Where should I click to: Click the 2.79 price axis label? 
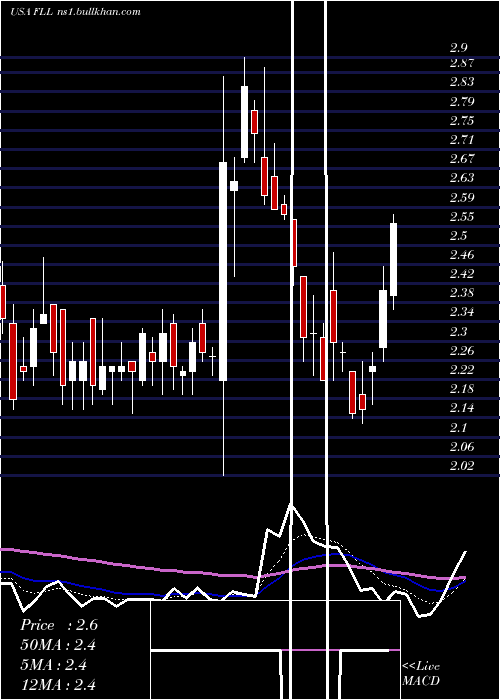point(462,101)
